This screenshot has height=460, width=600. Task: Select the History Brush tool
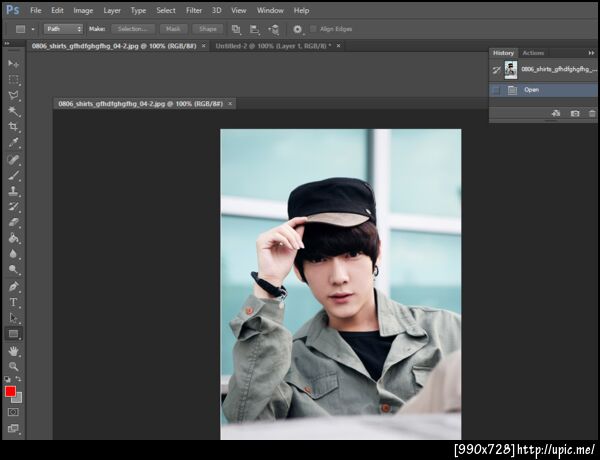[13, 207]
